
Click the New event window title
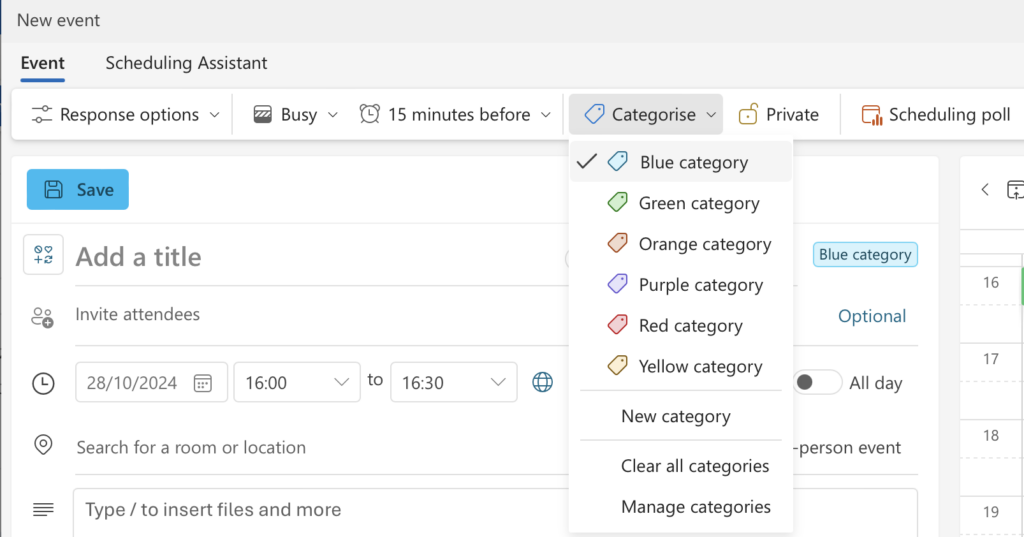click(58, 20)
